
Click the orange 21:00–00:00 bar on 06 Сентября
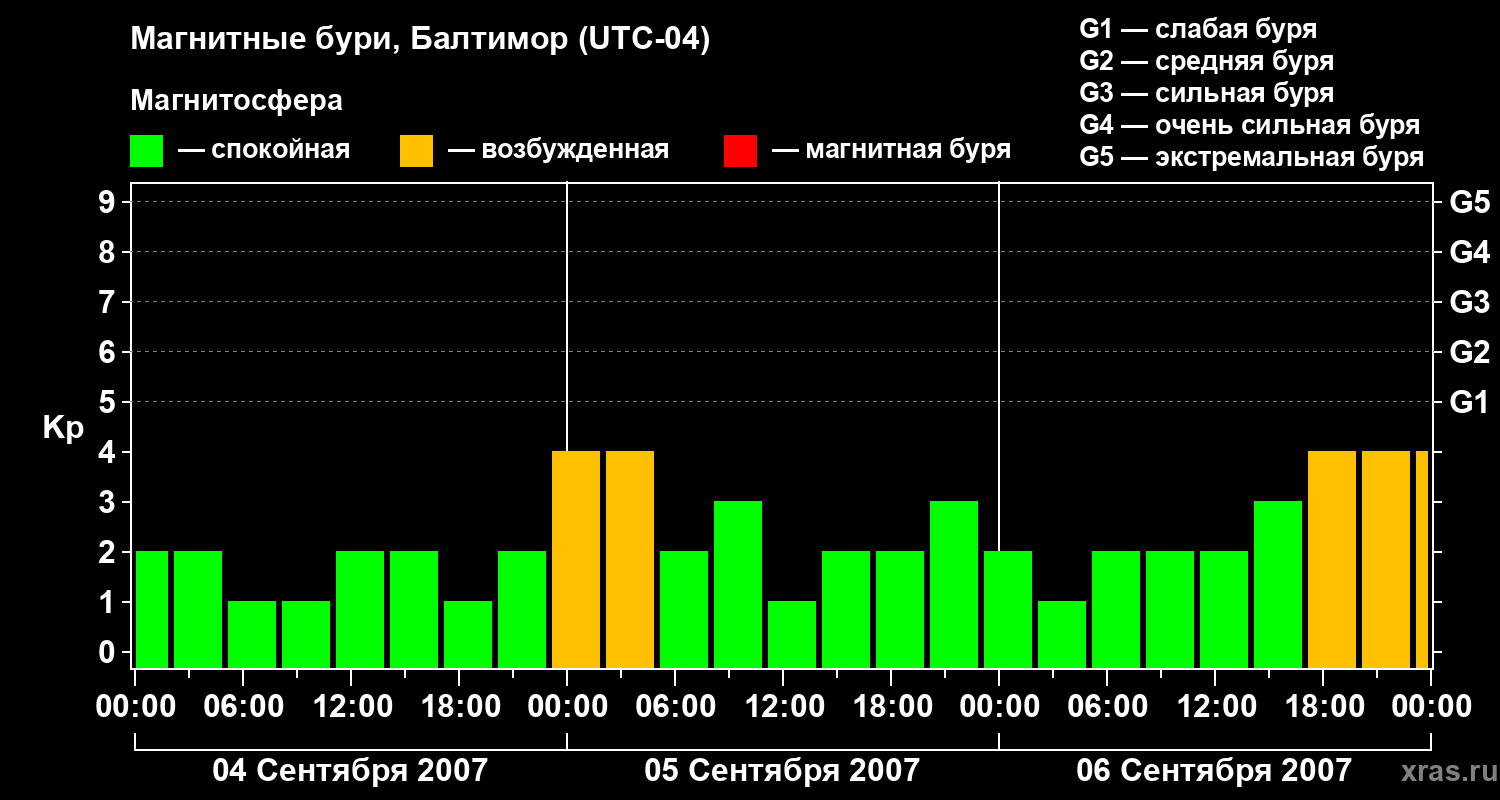pos(1386,559)
